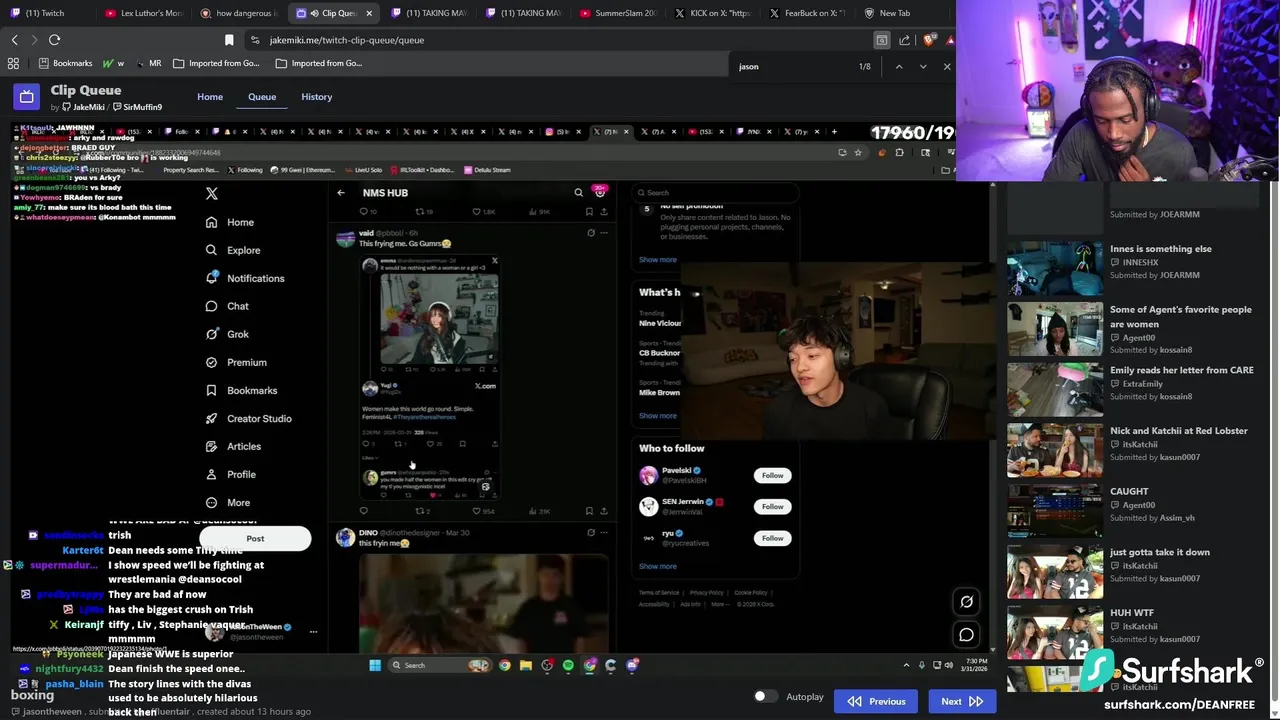Select the 'HUH WTF' clip title

(x=1131, y=613)
